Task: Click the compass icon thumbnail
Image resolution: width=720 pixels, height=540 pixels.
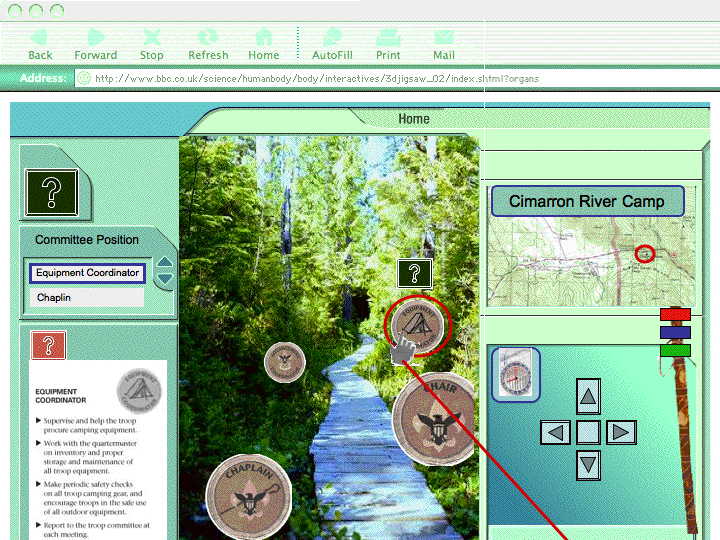Action: (x=515, y=375)
